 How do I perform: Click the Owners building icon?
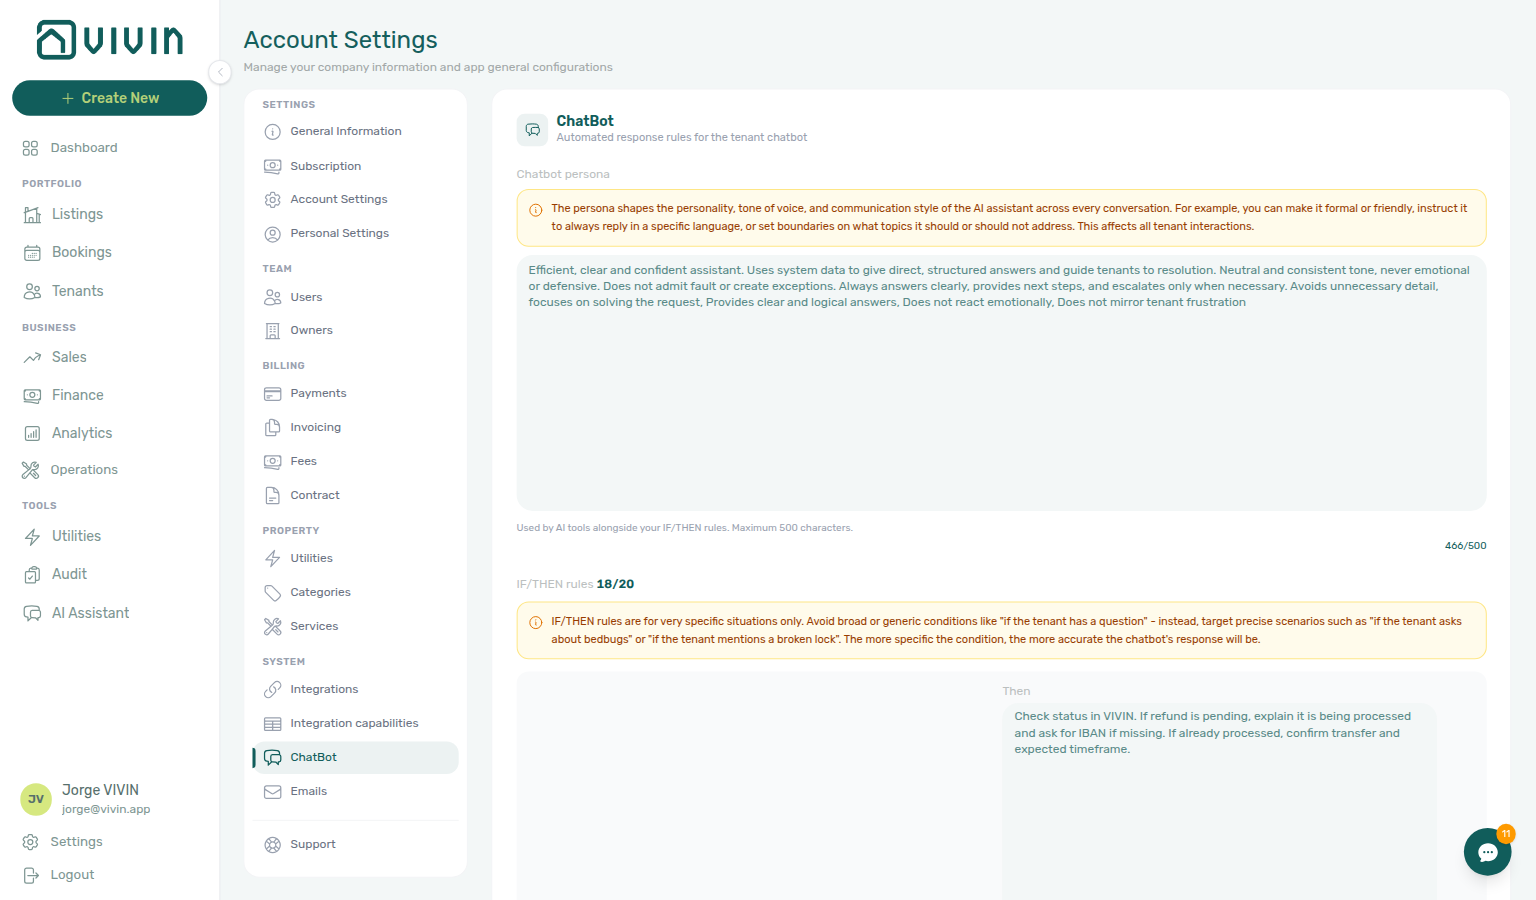pyautogui.click(x=272, y=331)
